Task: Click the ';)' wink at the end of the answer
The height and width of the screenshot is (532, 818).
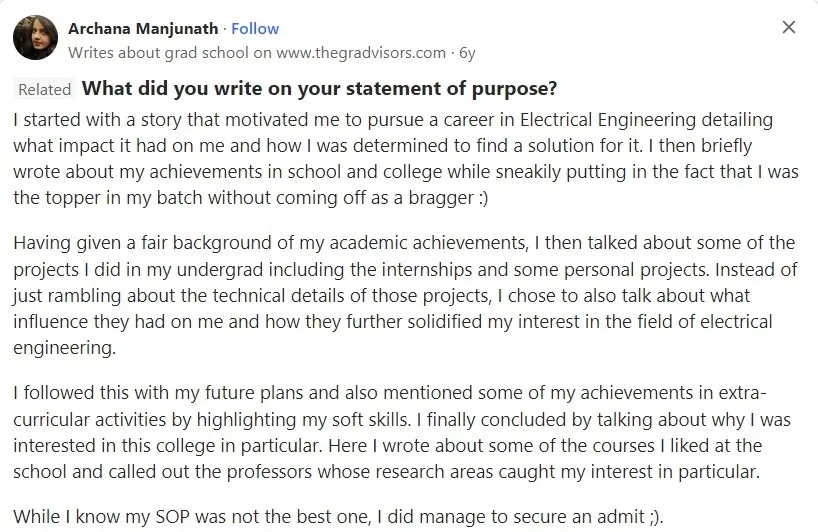Action: tap(655, 517)
